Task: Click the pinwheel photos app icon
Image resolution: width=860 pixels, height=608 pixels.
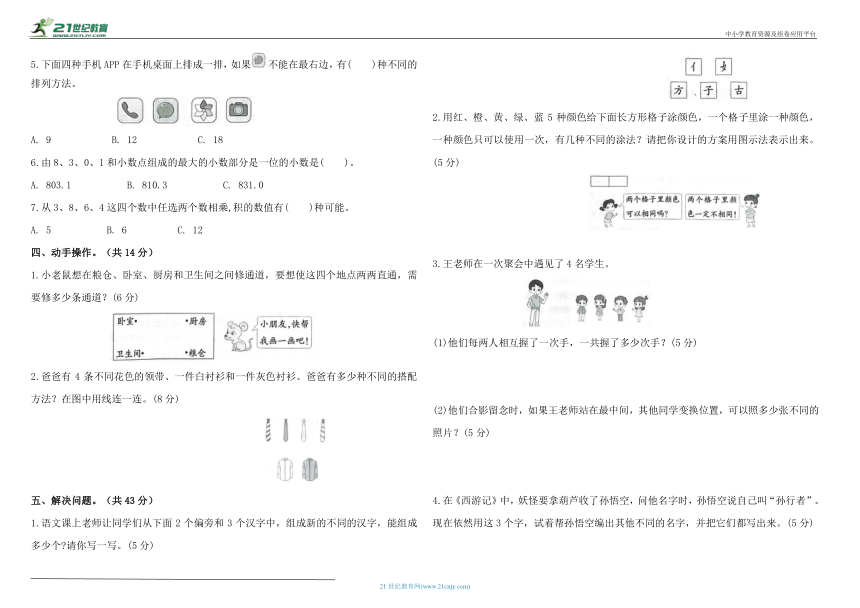Action: click(203, 110)
